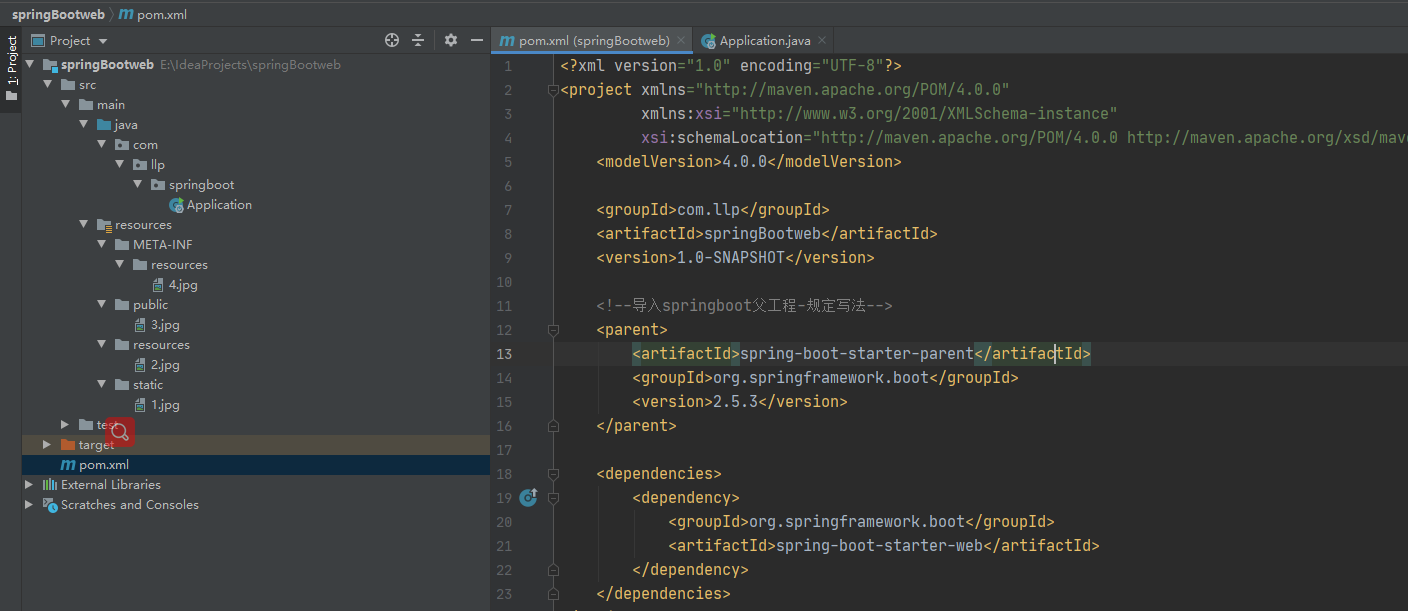Click the gutter dependency navigation icon on line 19
This screenshot has height=611, width=1408.
[528, 497]
